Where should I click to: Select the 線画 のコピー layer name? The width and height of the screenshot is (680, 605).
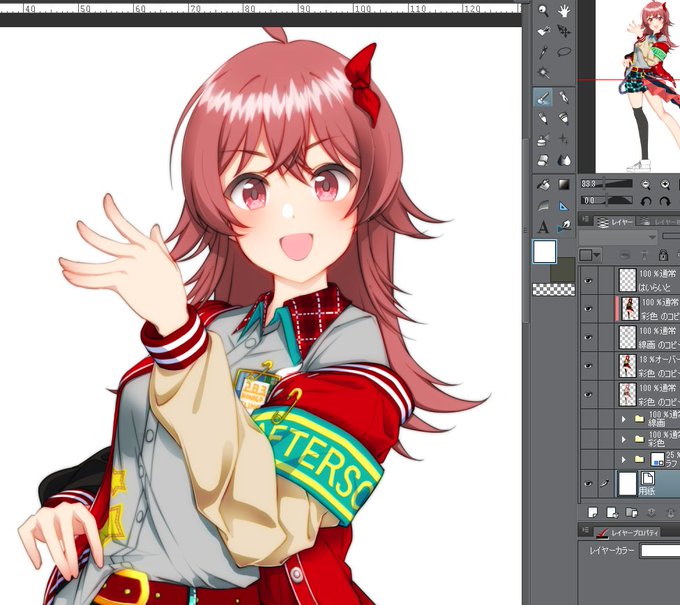(659, 345)
